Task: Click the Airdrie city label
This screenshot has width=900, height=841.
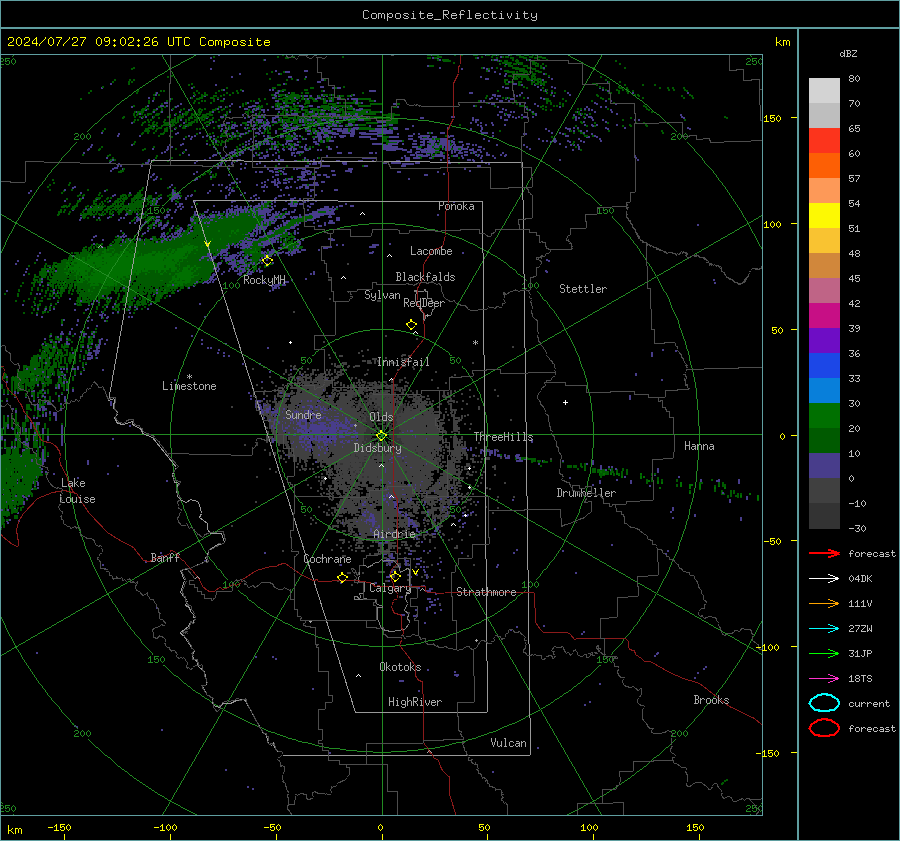Action: (394, 534)
